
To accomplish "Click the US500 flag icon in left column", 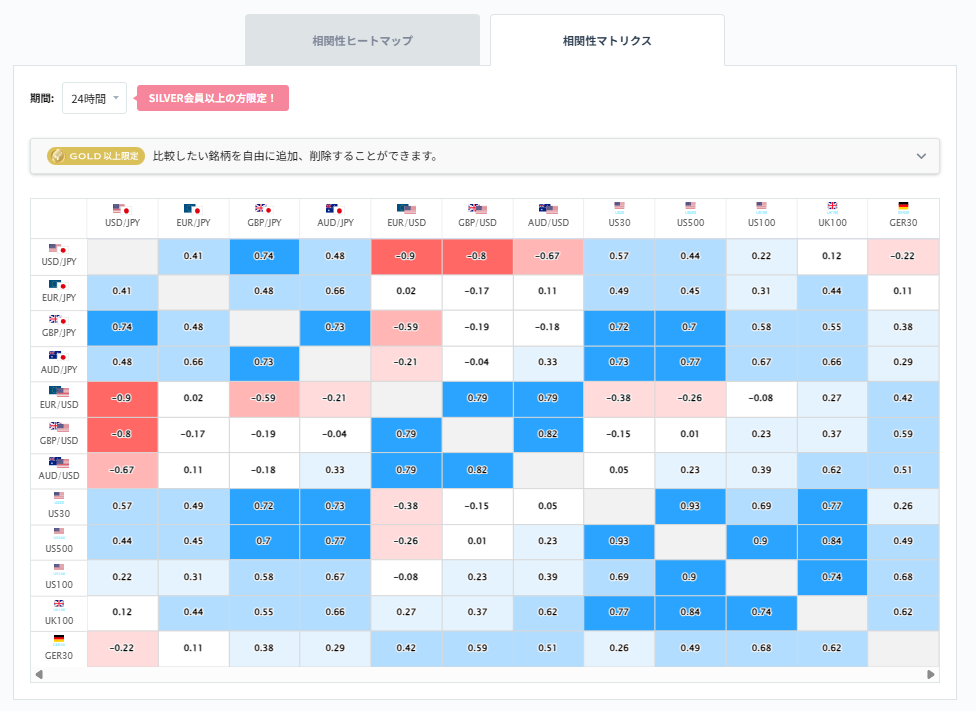I will [x=59, y=534].
